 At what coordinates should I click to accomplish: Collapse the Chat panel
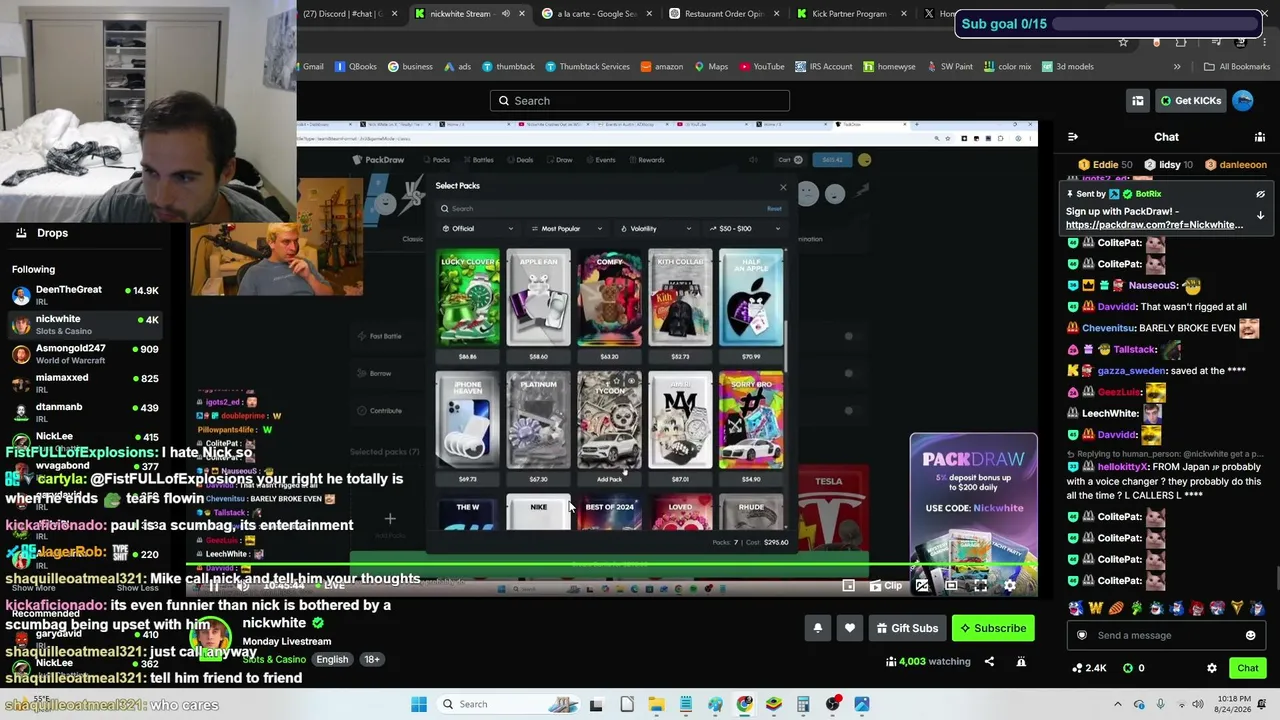[x=1073, y=137]
